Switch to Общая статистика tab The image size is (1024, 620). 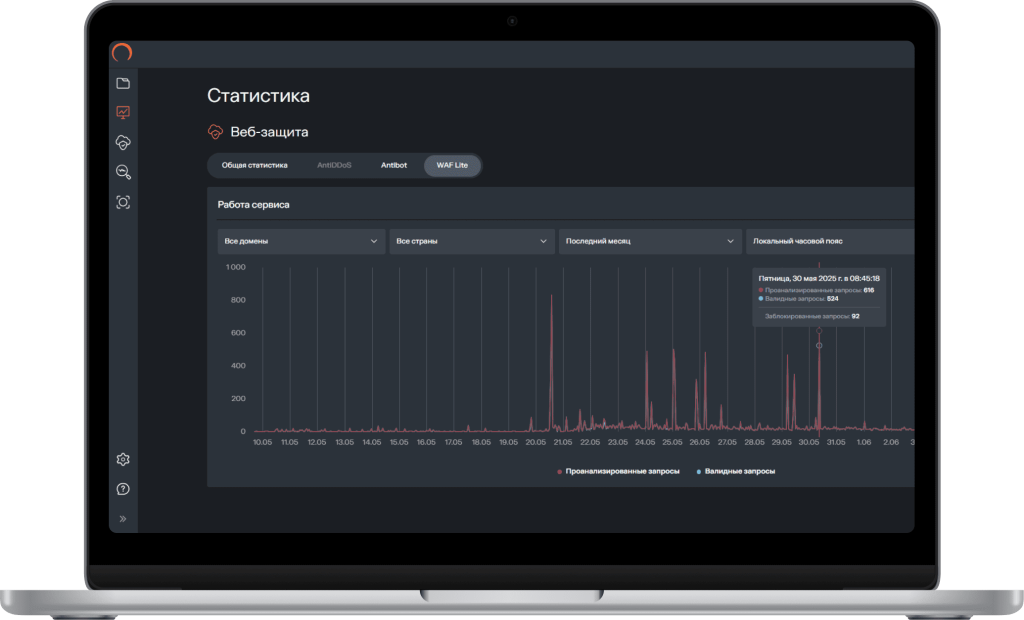[255, 165]
